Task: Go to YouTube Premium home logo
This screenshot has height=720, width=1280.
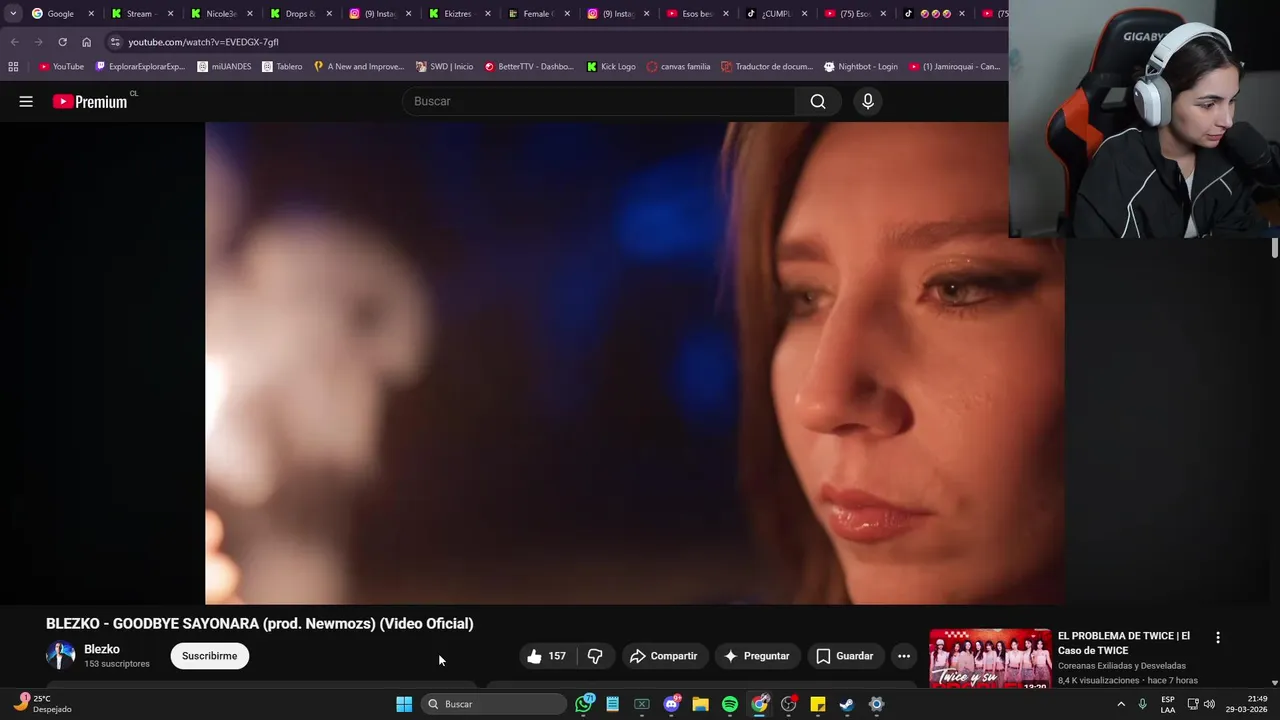Action: pyautogui.click(x=90, y=101)
